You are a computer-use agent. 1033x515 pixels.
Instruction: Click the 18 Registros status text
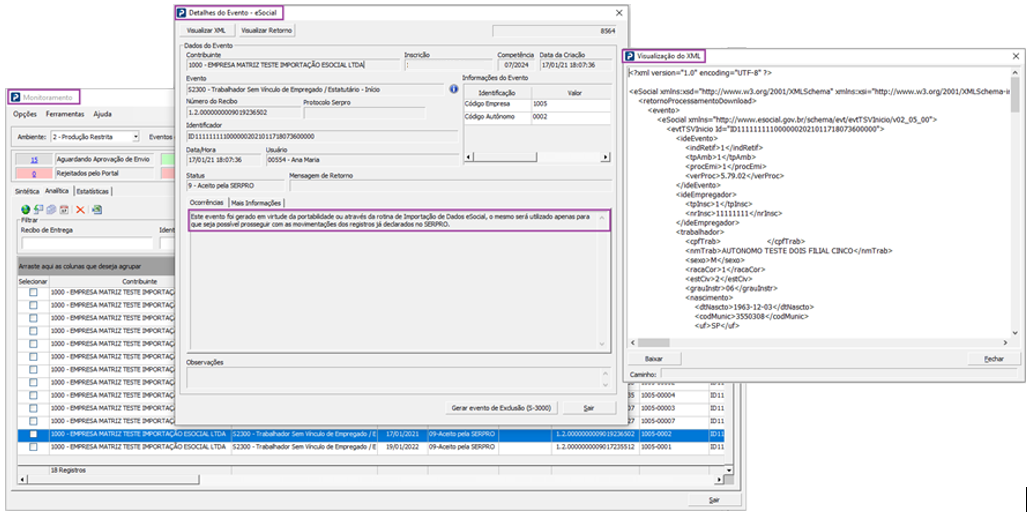[x=68, y=471]
